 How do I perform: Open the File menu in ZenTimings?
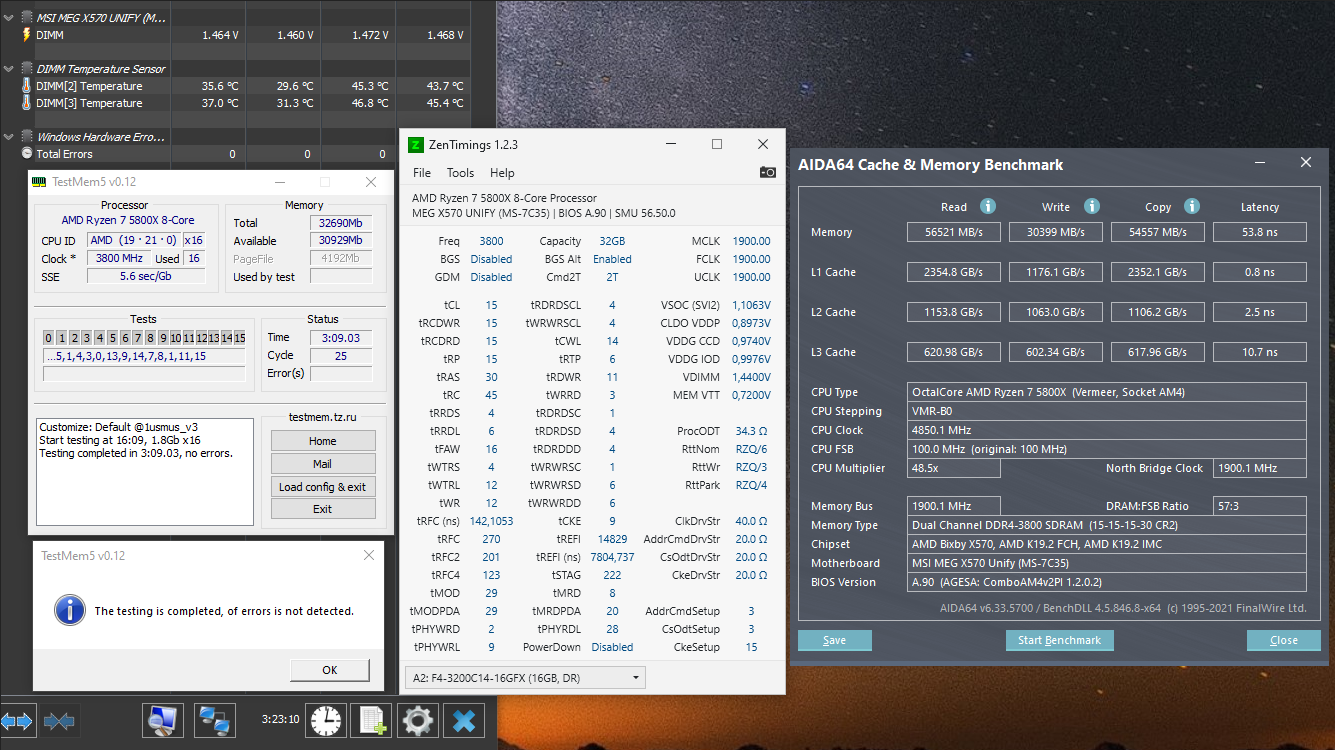coord(421,172)
